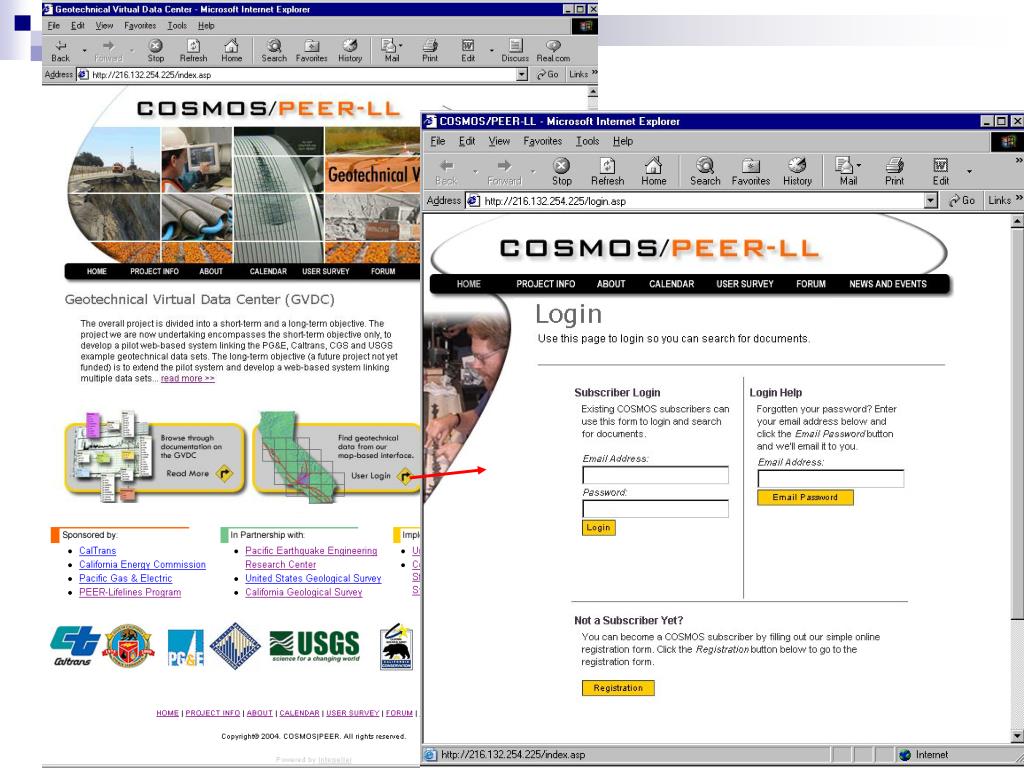Open United States Geological Survey link
The height and width of the screenshot is (768, 1024).
coord(313,578)
